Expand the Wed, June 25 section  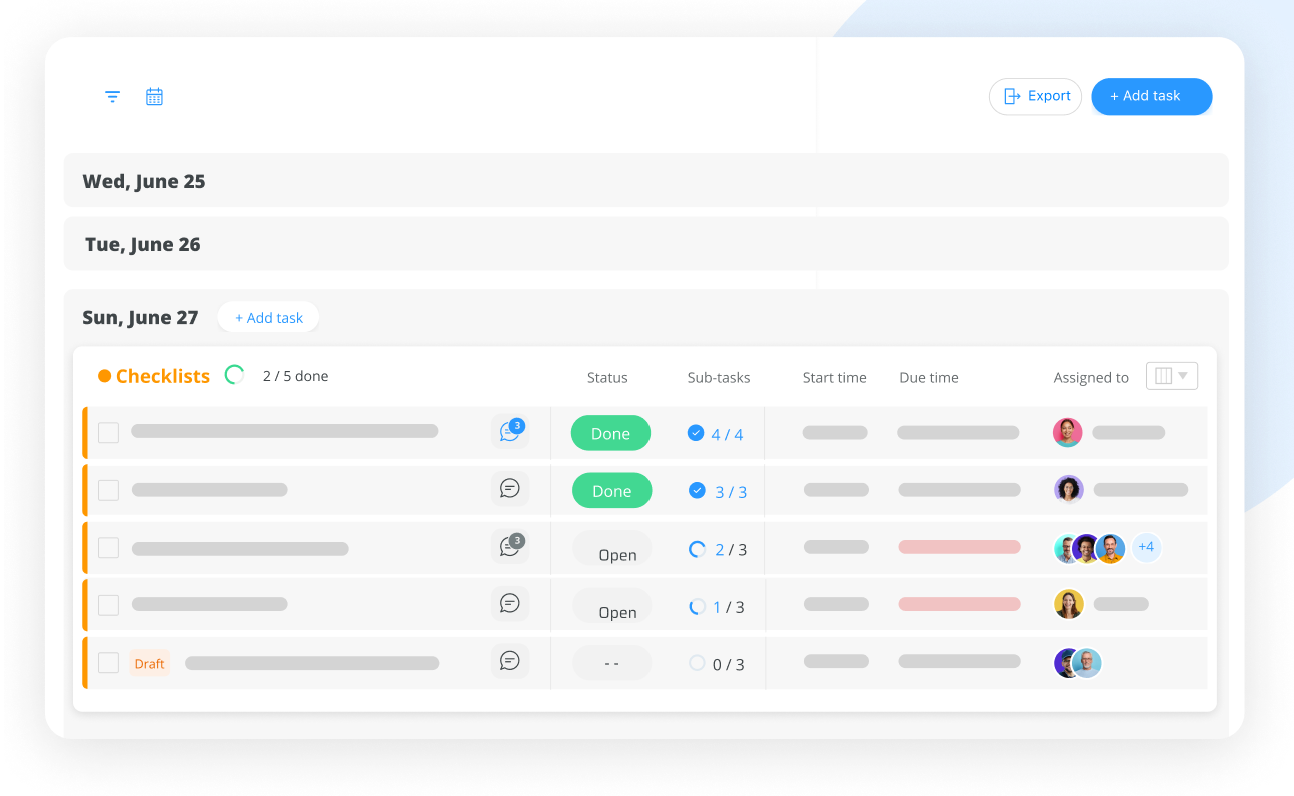coord(646,181)
